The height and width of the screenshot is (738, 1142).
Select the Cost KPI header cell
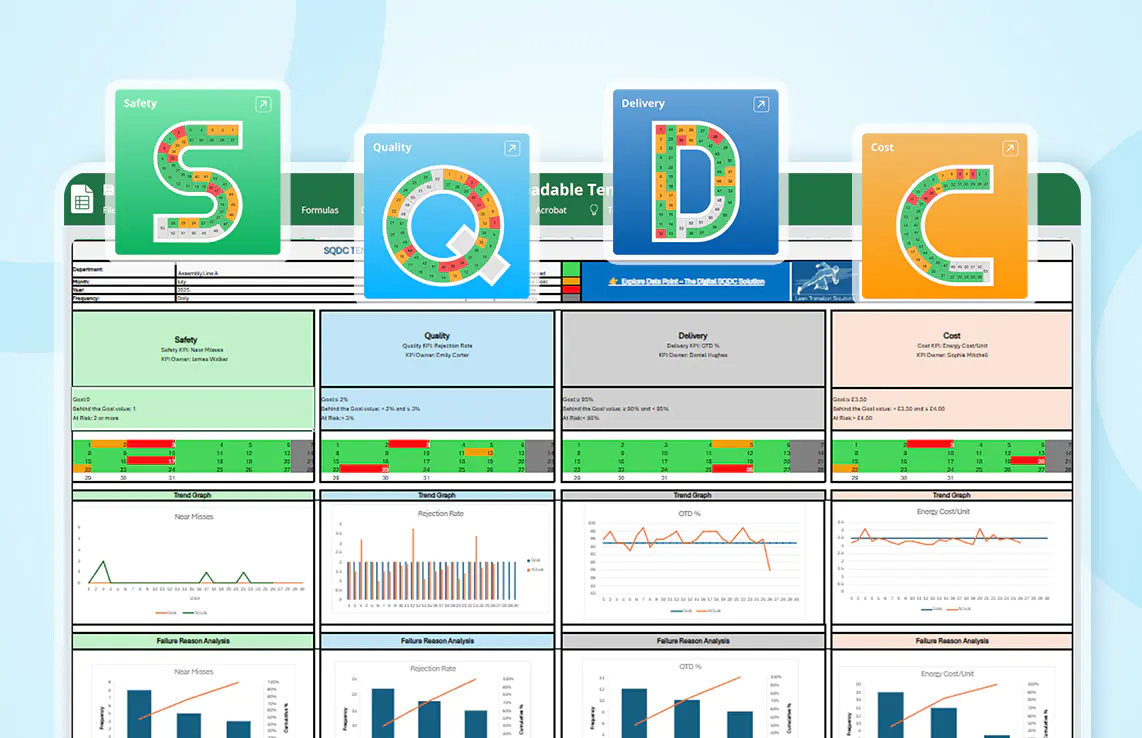951,349
